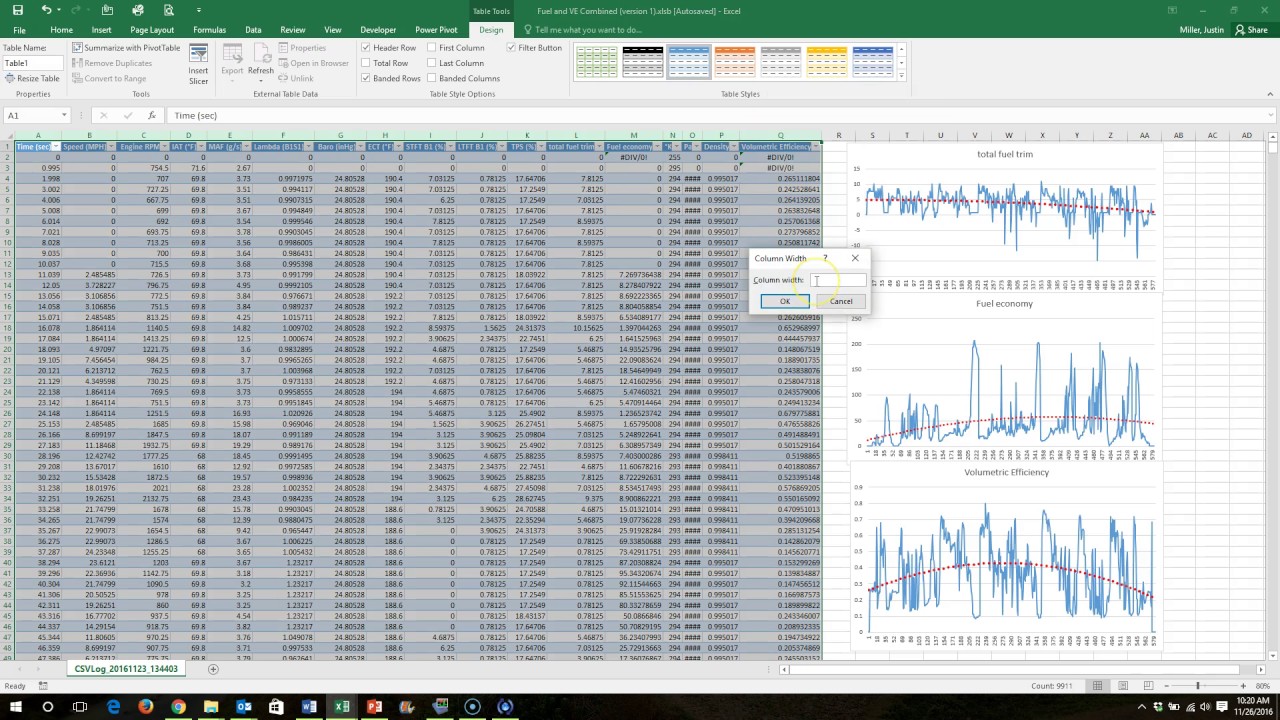Open the Power Pivot tab
The height and width of the screenshot is (720, 1280).
(x=436, y=30)
